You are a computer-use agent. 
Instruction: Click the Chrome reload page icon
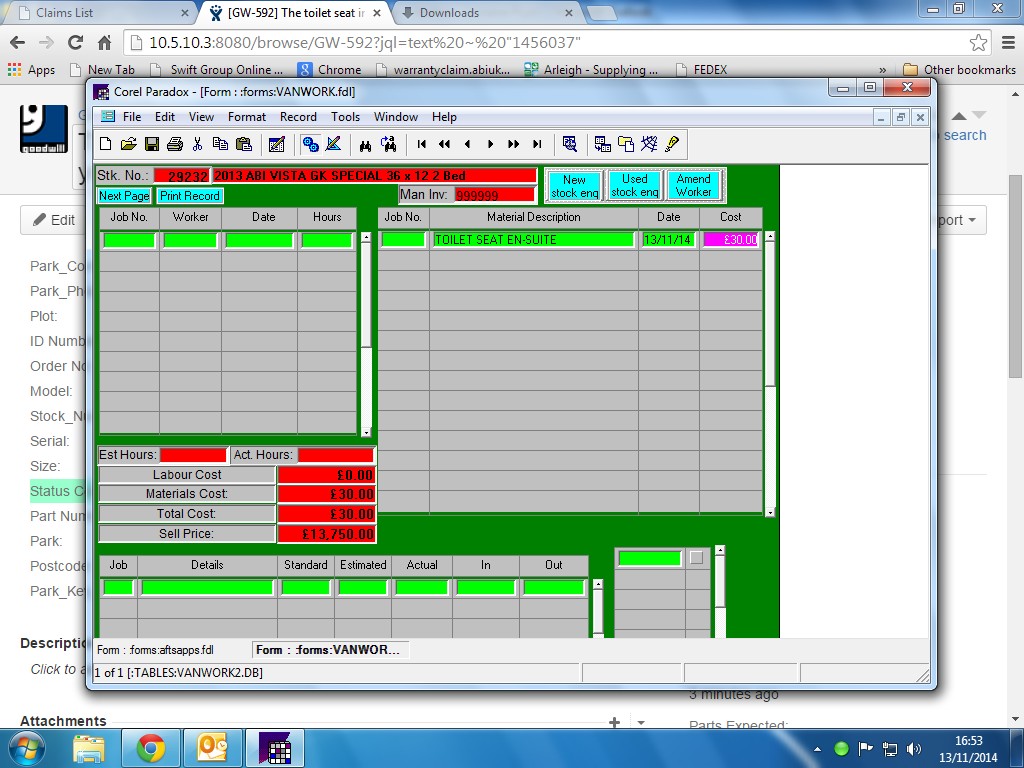tap(76, 42)
